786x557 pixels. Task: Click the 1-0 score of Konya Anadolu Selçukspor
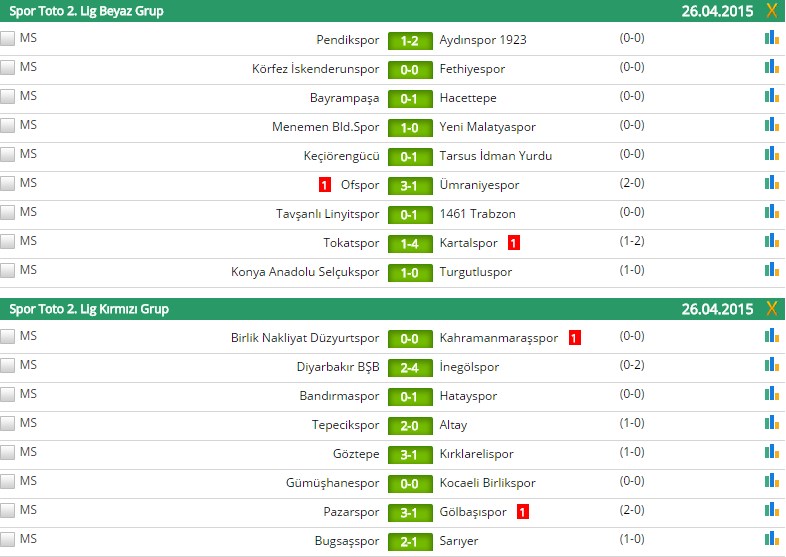[x=409, y=272]
